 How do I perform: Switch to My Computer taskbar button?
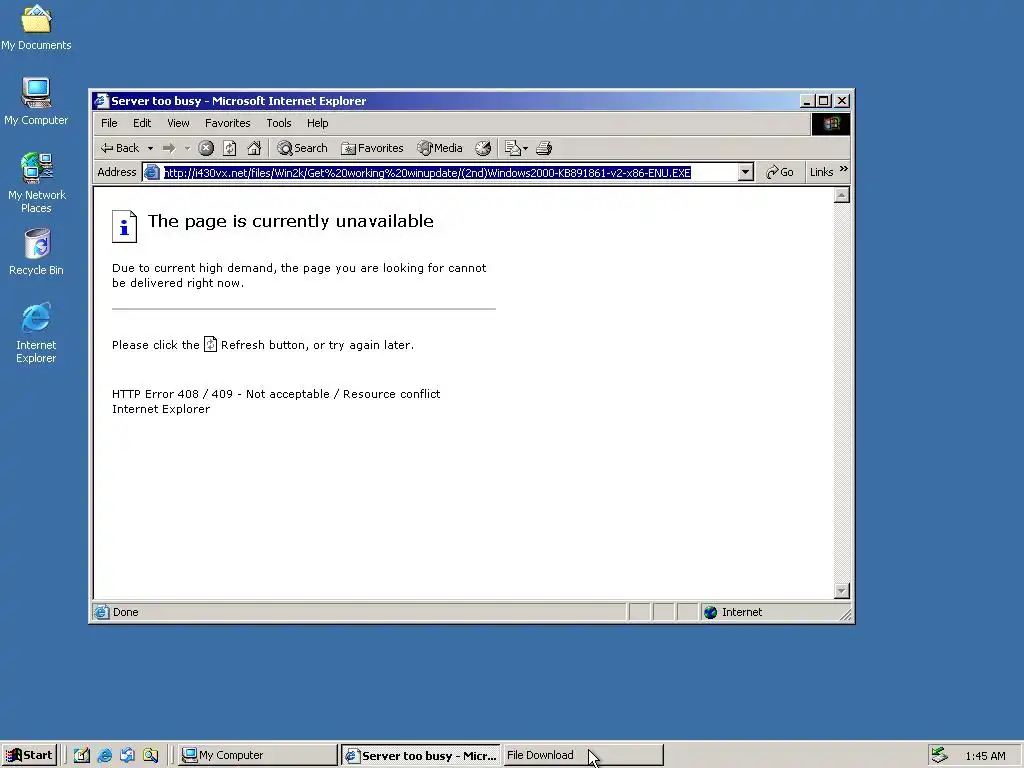pyautogui.click(x=257, y=755)
